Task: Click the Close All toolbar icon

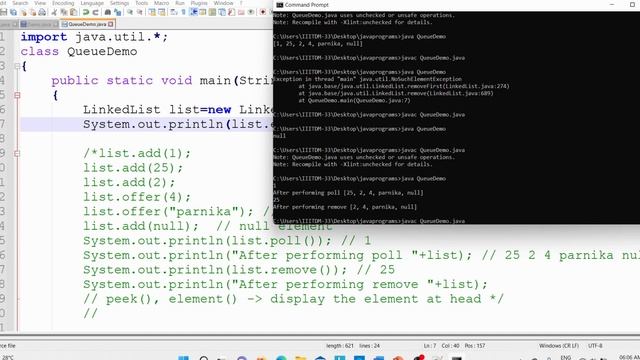Action: [33, 12]
